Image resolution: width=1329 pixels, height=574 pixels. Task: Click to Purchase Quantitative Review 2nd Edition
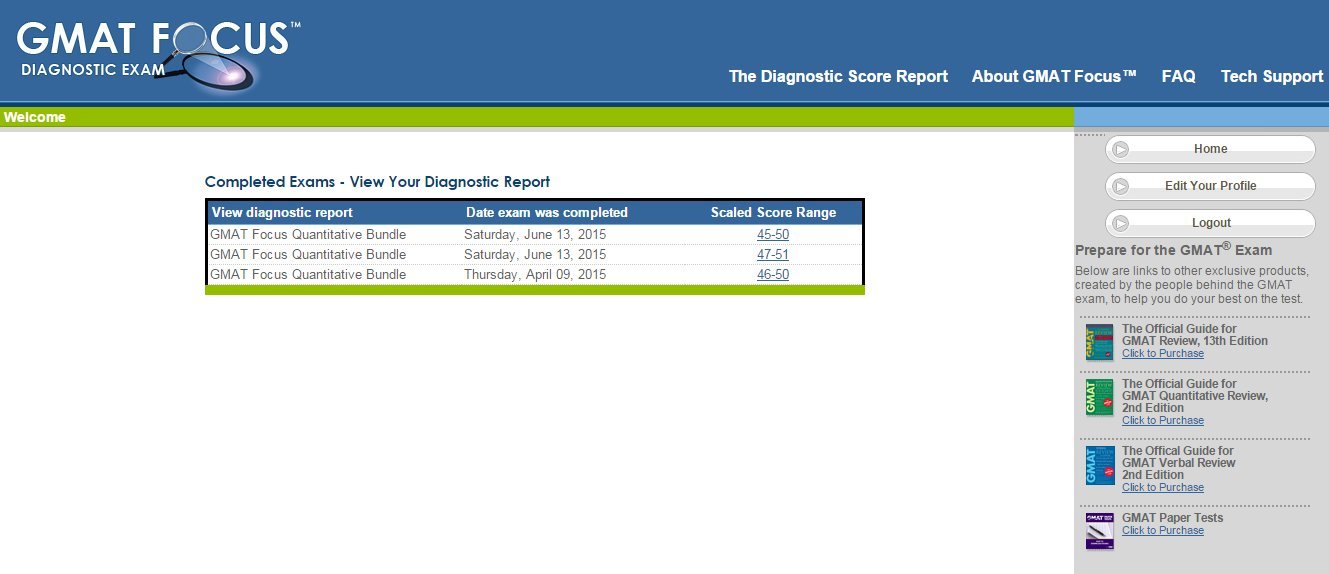(x=1163, y=420)
